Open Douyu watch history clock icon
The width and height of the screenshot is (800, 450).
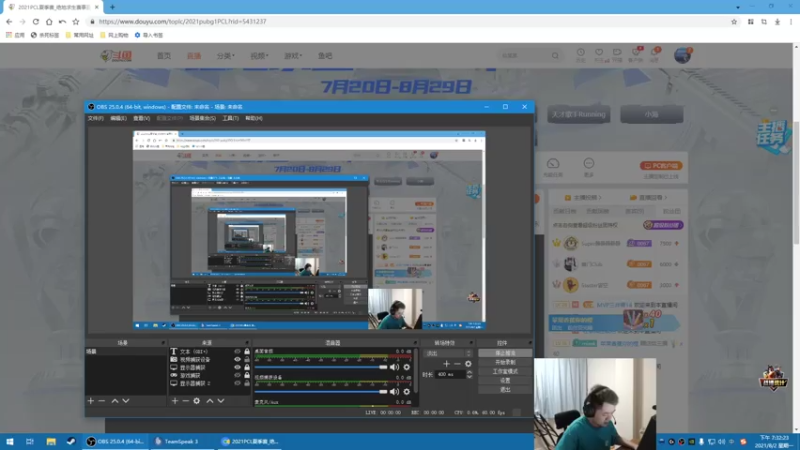[581, 52]
